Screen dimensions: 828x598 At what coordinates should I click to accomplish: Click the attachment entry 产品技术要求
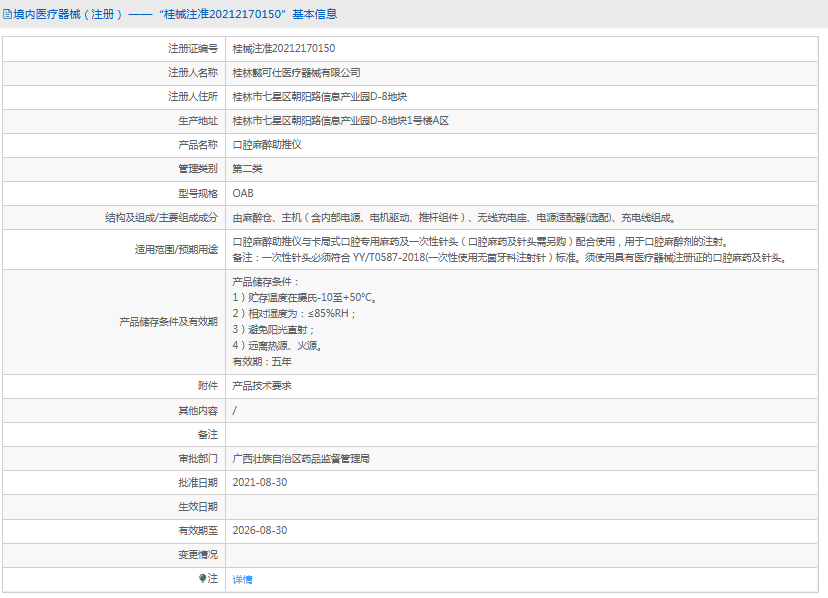[x=262, y=386]
